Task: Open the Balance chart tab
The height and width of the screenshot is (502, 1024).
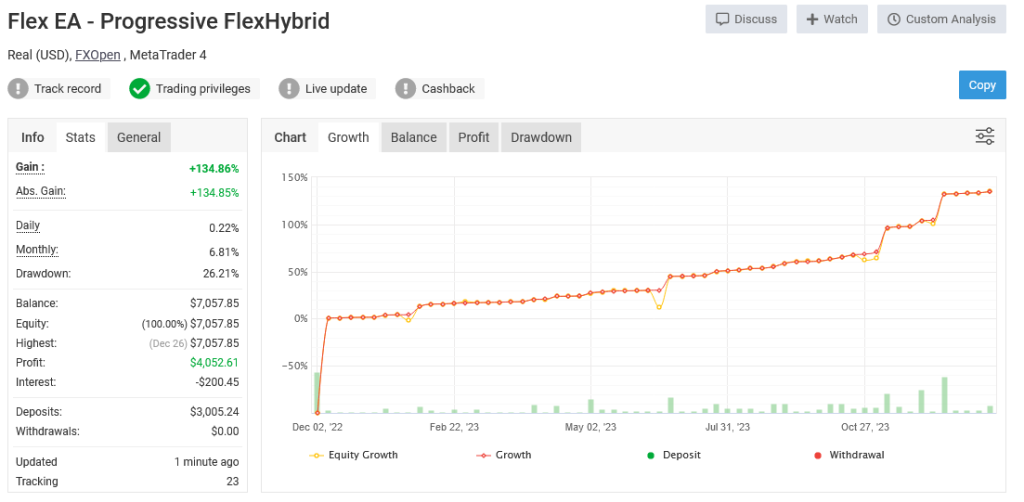Action: 414,137
